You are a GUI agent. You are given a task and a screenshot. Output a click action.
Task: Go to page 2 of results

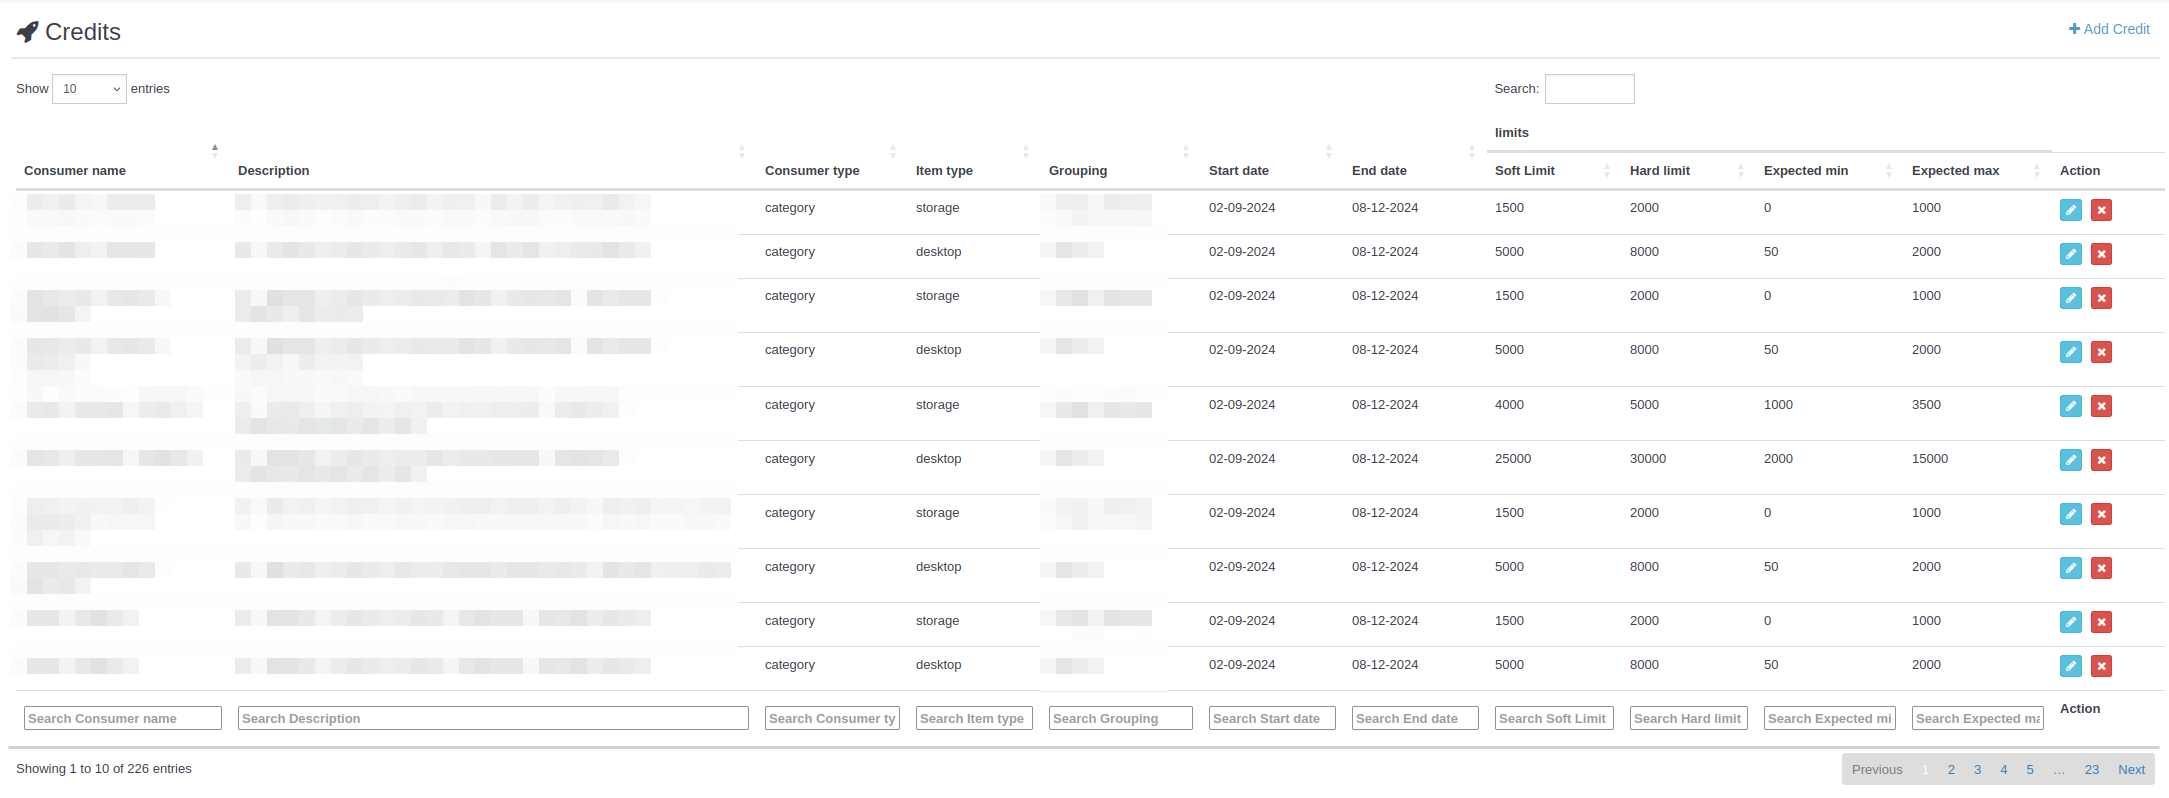[1951, 770]
